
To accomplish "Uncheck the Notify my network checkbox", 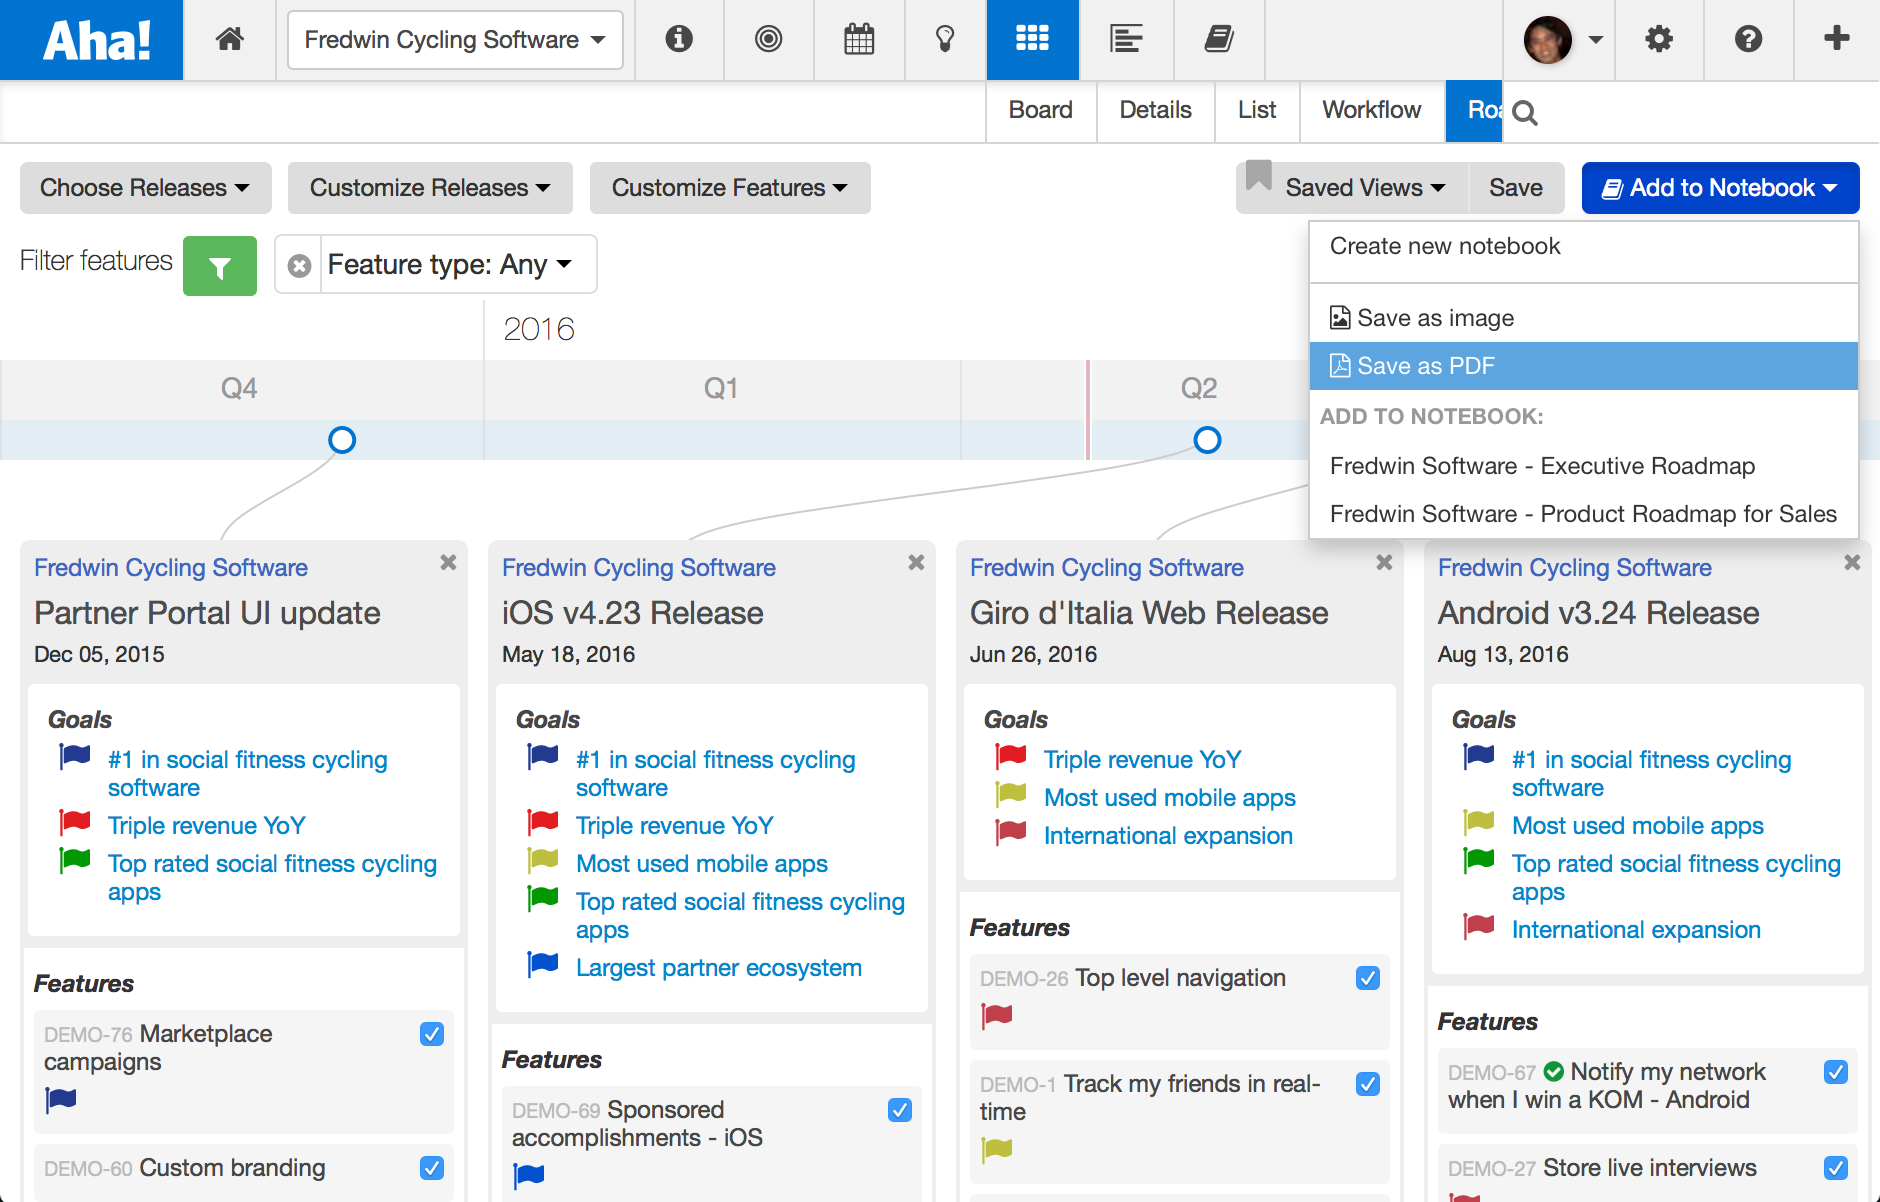I will click(x=1836, y=1072).
